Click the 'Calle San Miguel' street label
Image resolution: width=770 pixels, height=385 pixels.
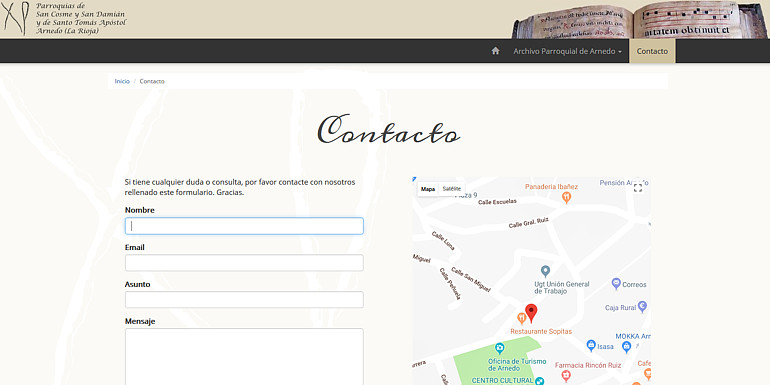click(471, 279)
